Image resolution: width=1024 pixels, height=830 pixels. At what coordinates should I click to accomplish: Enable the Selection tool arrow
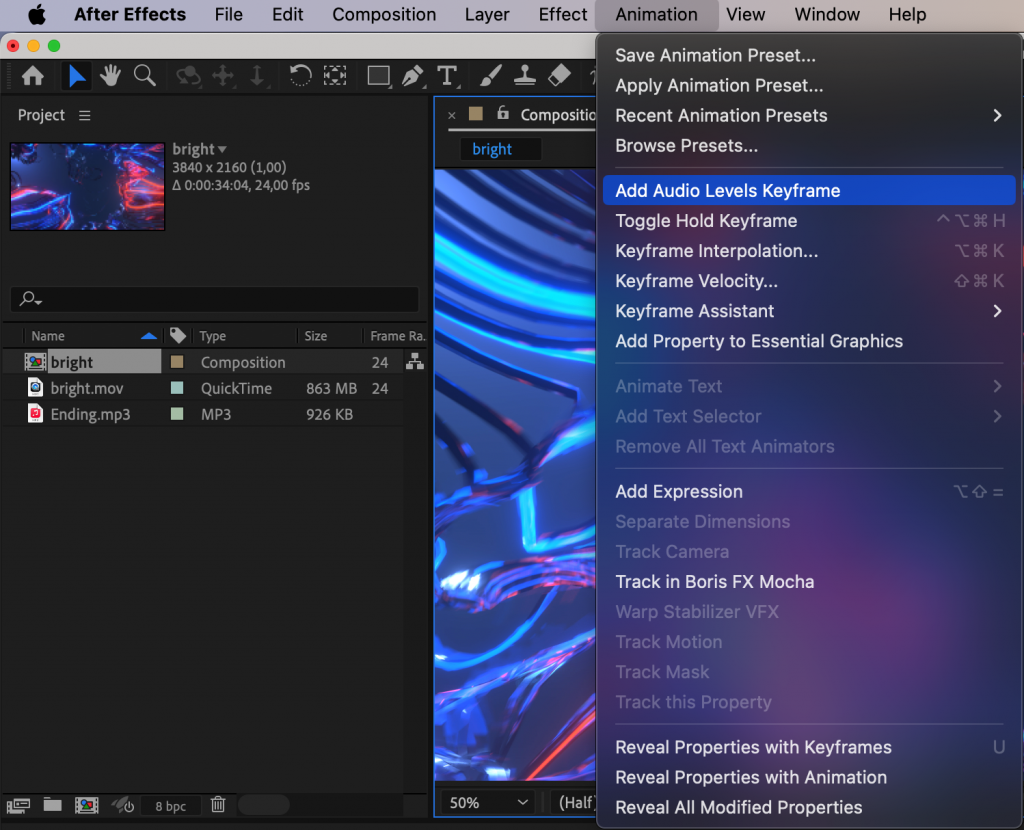click(77, 76)
